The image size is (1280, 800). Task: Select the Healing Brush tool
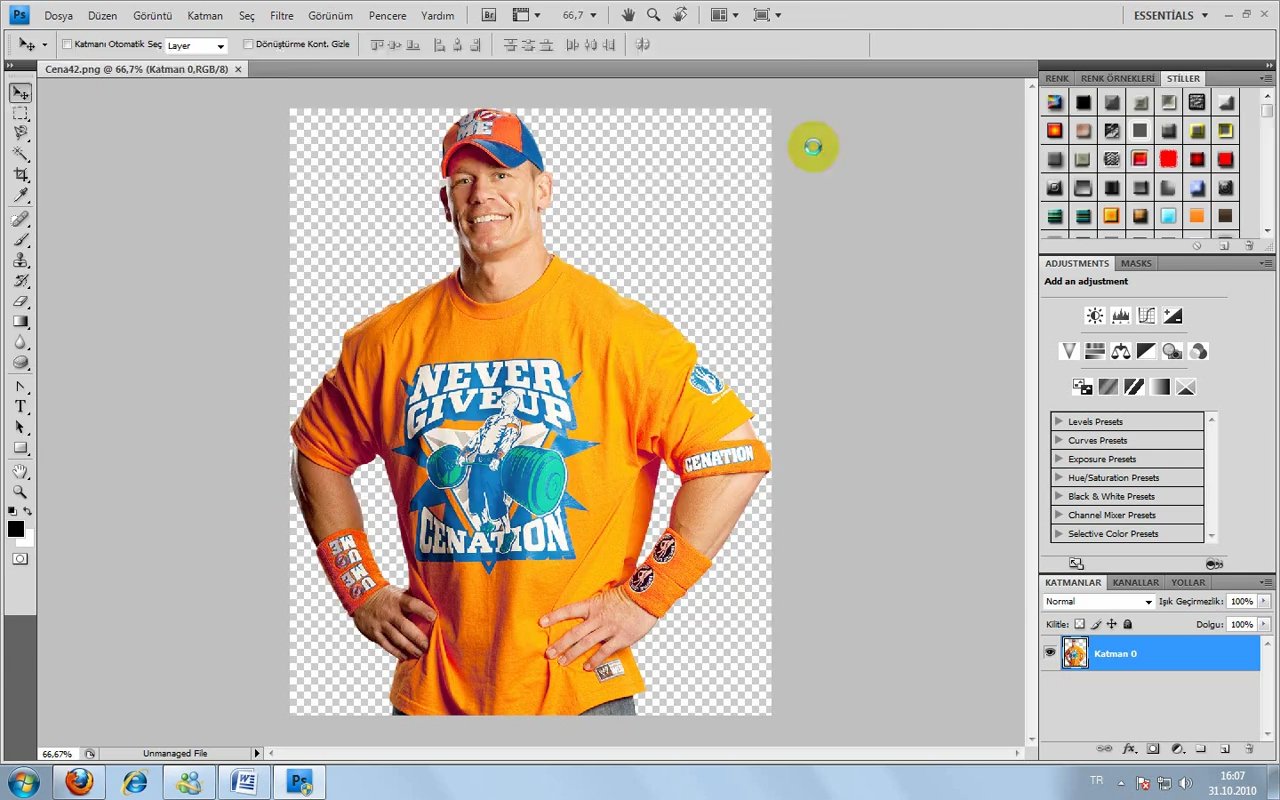click(x=20, y=219)
